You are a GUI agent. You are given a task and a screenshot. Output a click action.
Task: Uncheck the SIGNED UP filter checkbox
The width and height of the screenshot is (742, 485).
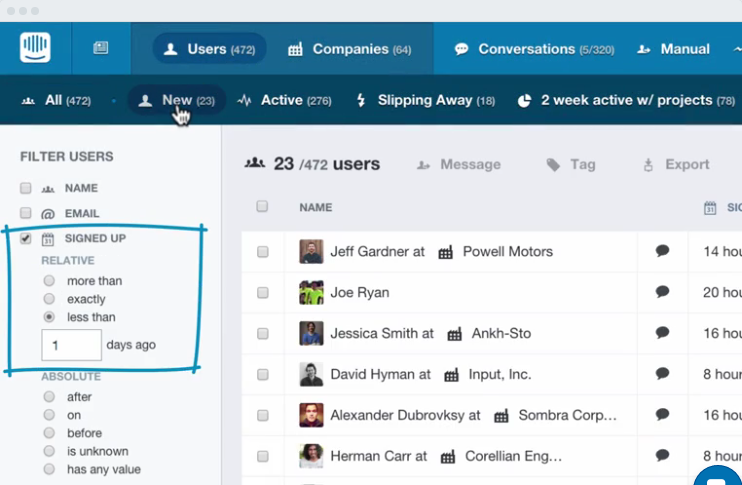pos(26,238)
